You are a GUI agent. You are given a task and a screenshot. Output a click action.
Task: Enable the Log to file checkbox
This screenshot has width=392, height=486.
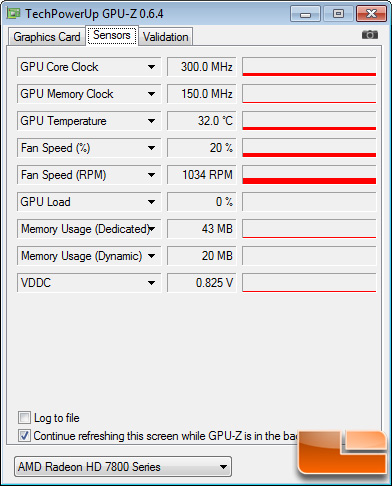24,418
